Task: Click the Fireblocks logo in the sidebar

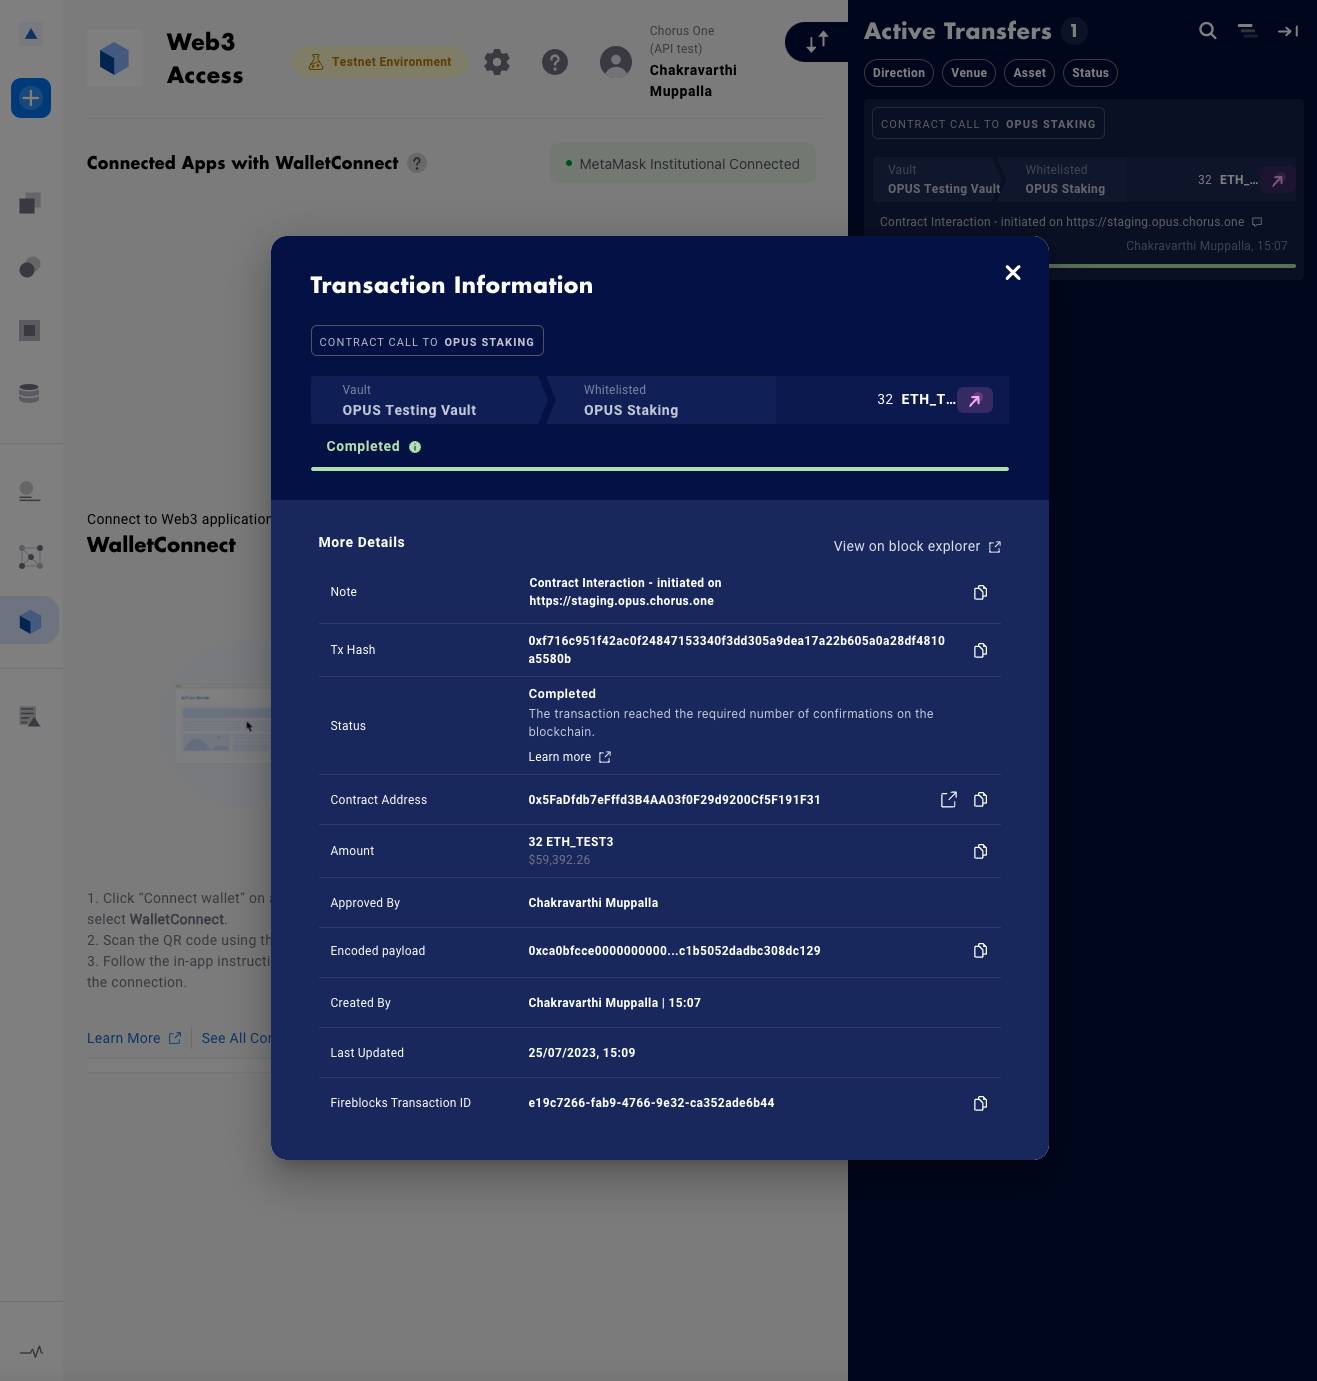Action: 31,34
